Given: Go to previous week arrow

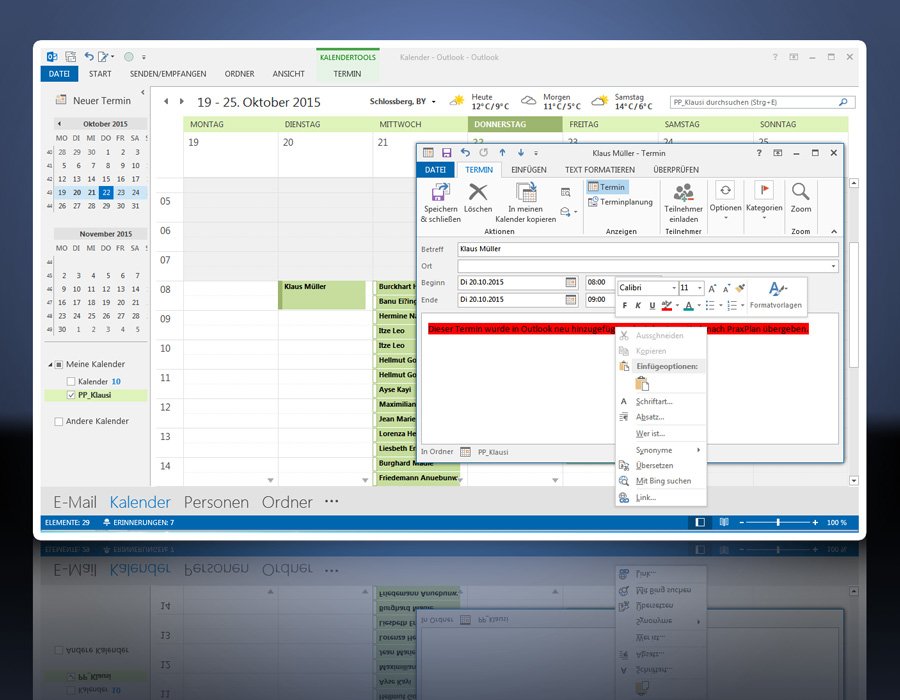Looking at the screenshot, I should [166, 102].
